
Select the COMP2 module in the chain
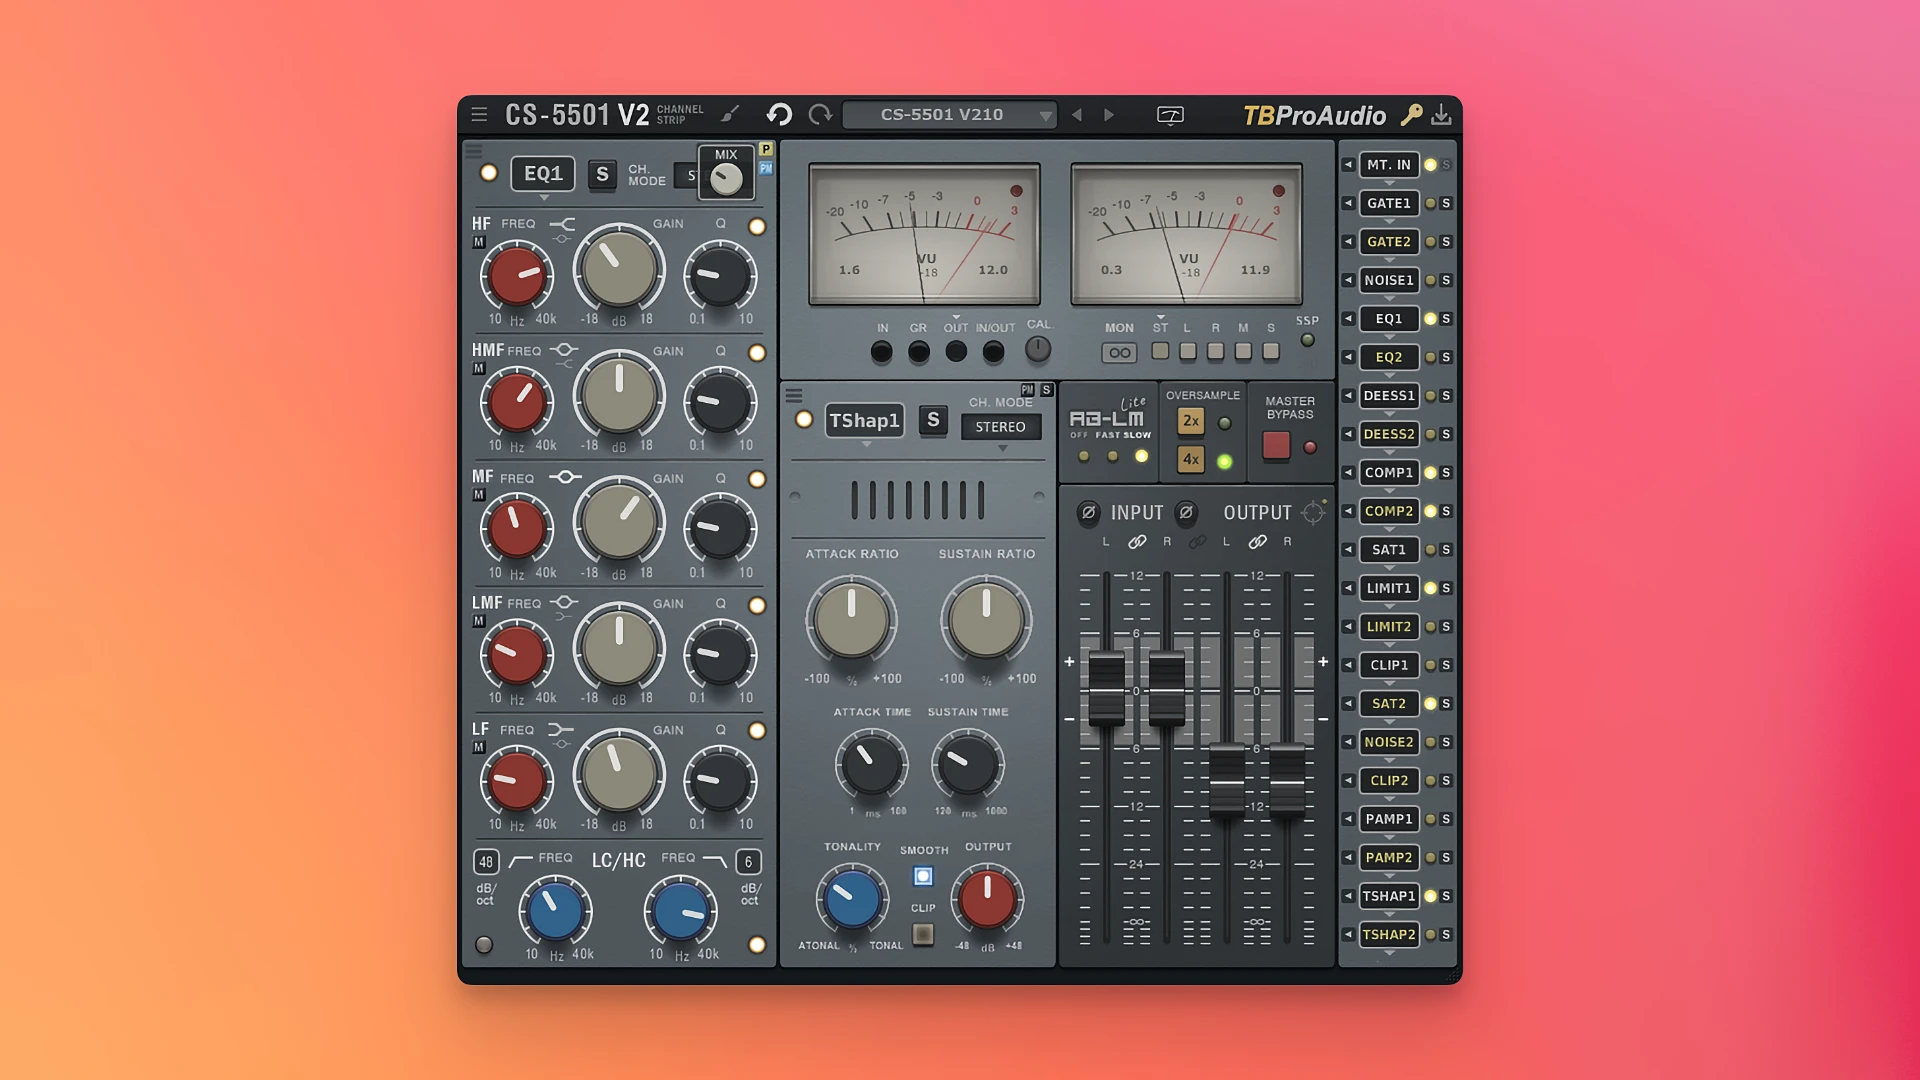coord(1388,511)
